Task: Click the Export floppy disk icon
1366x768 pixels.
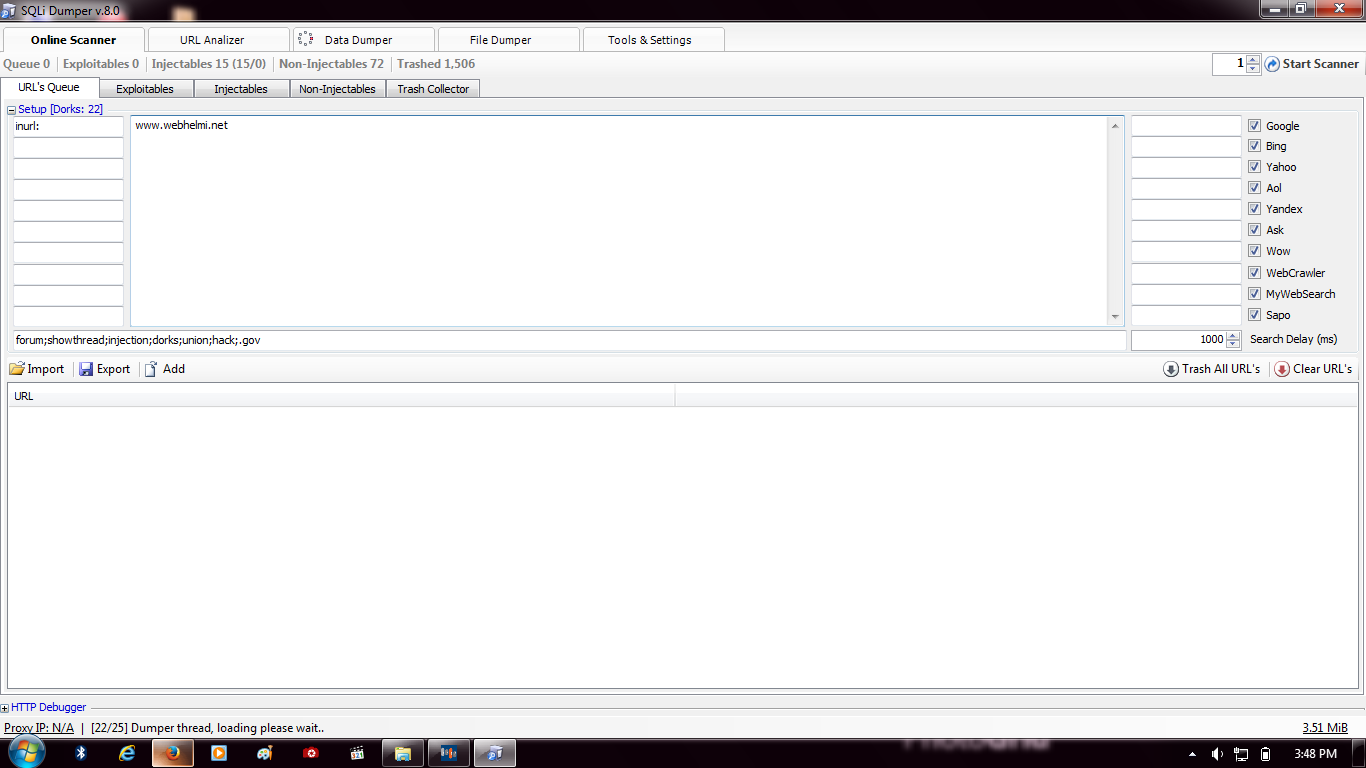Action: click(86, 369)
